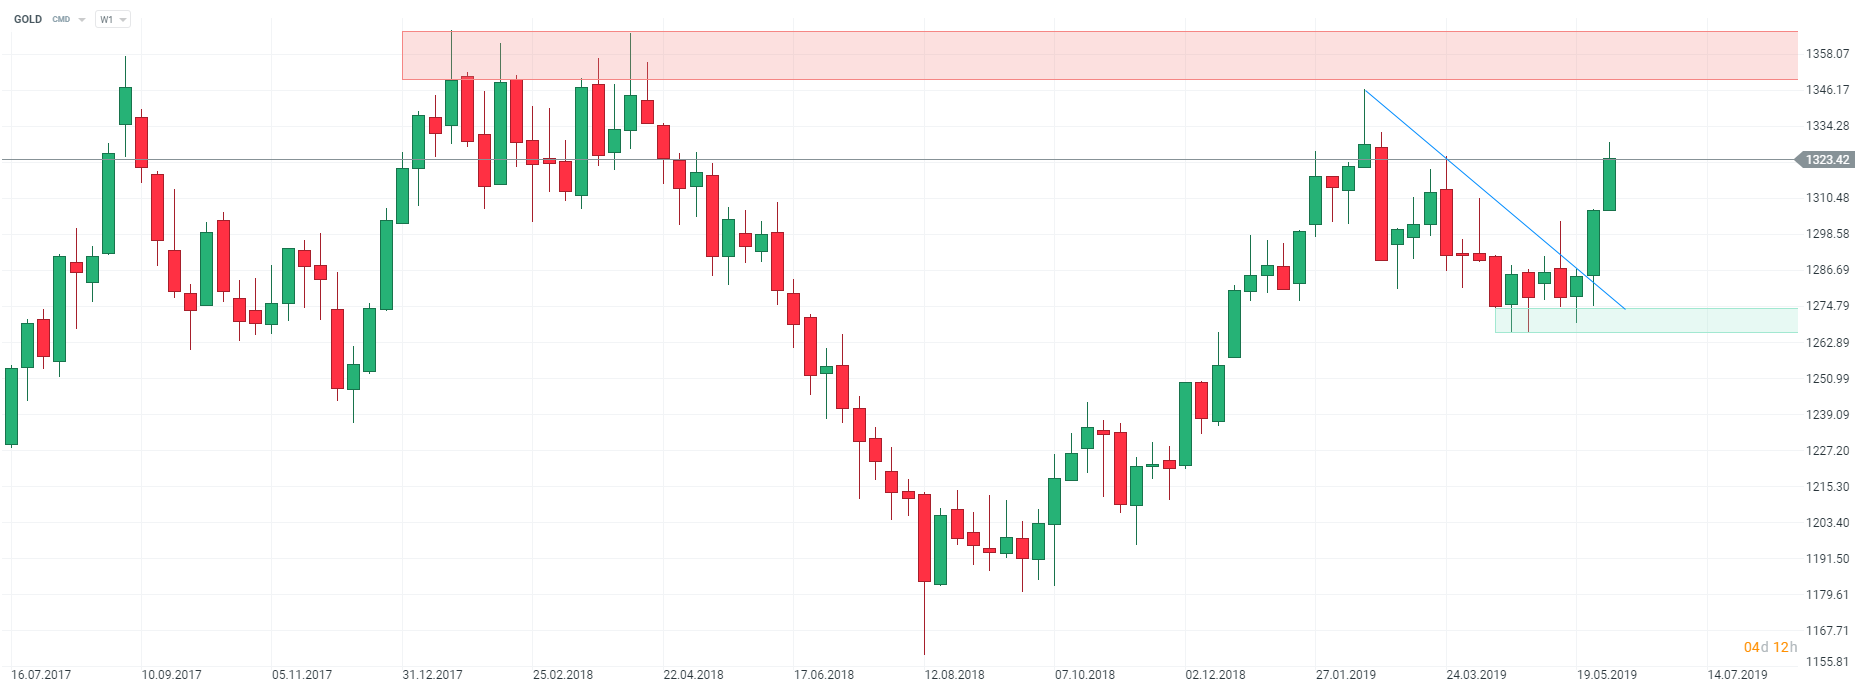Viewport: 1866px width, 692px height.
Task: Expand the arrow next to CMD
Action: pyautogui.click(x=82, y=20)
